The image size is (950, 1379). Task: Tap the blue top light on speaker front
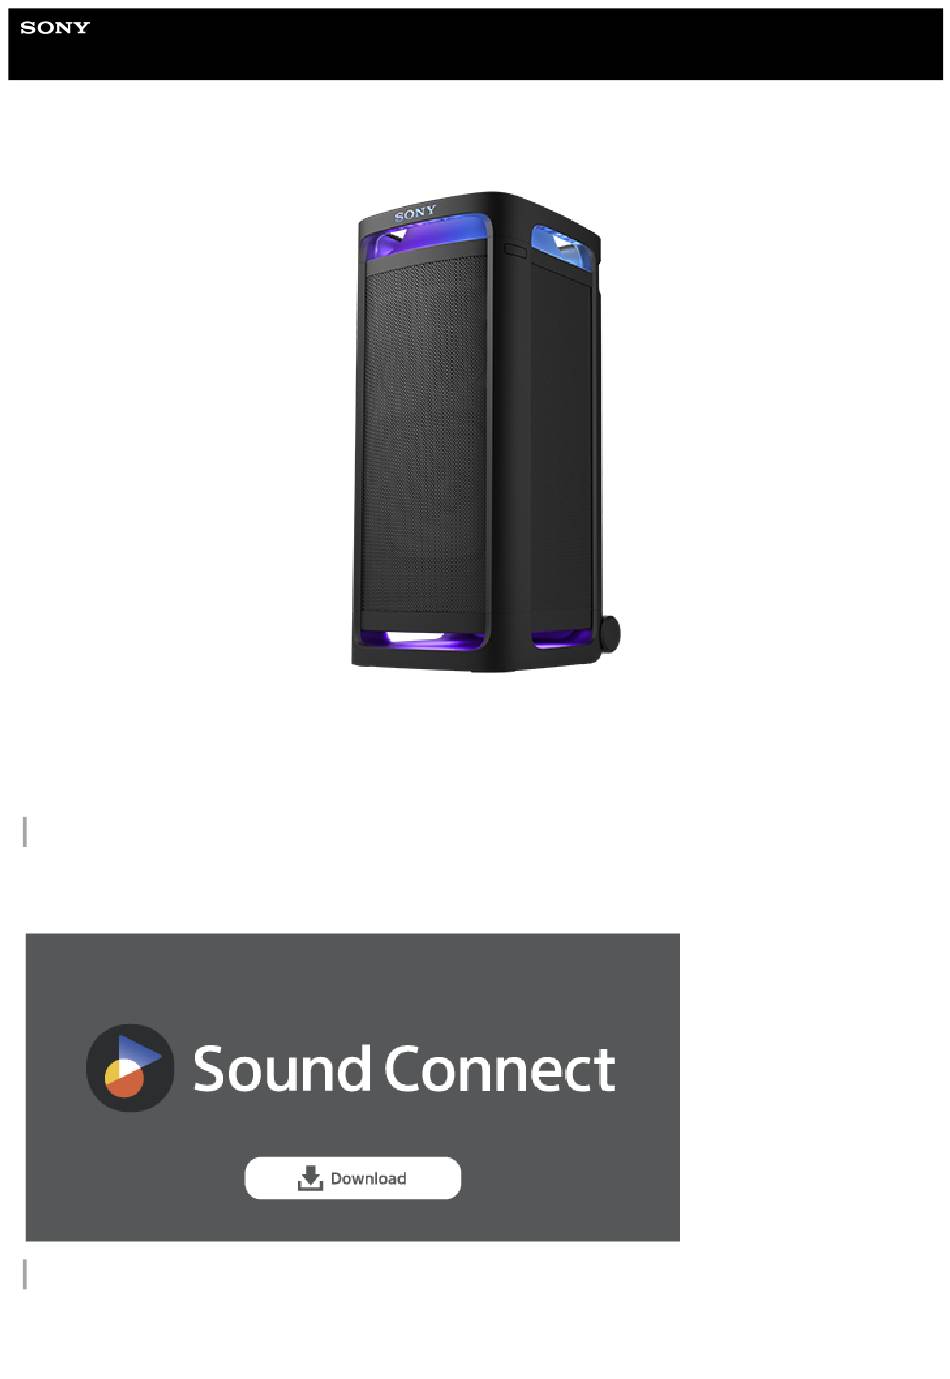(427, 239)
